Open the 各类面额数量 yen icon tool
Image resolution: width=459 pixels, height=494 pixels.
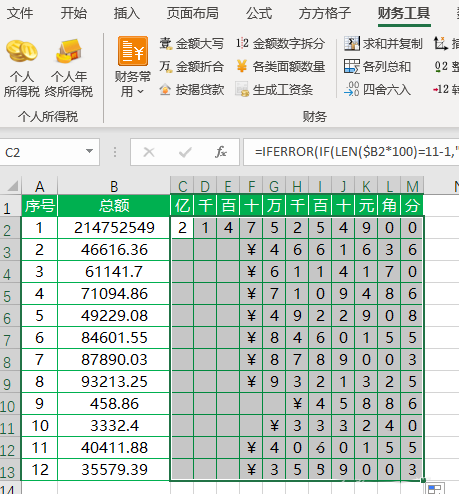click(x=280, y=67)
